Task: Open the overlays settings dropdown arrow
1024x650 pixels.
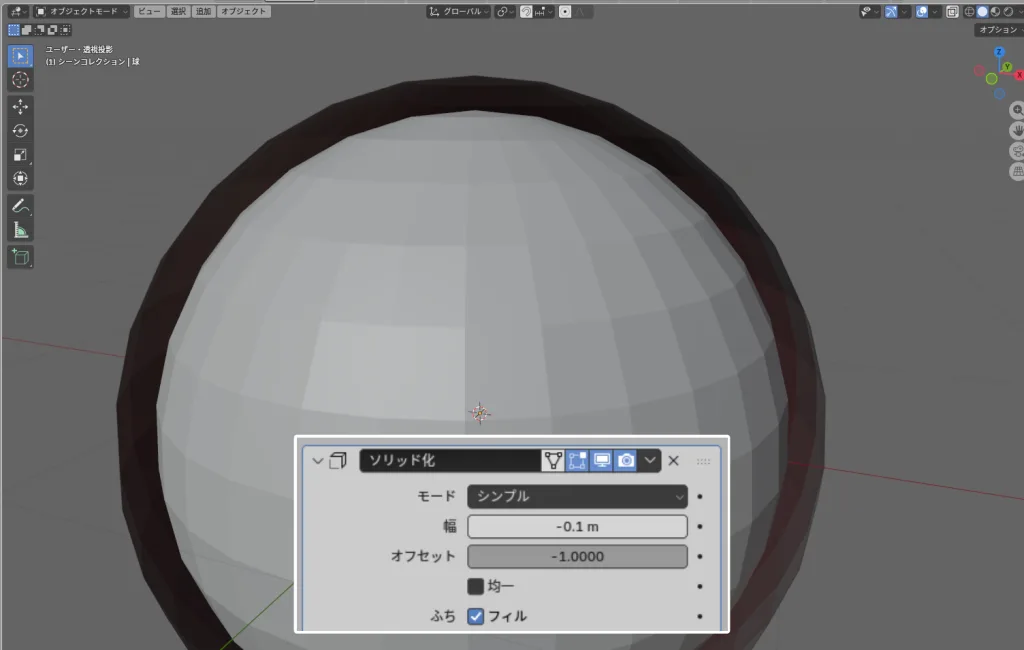Action: point(935,12)
